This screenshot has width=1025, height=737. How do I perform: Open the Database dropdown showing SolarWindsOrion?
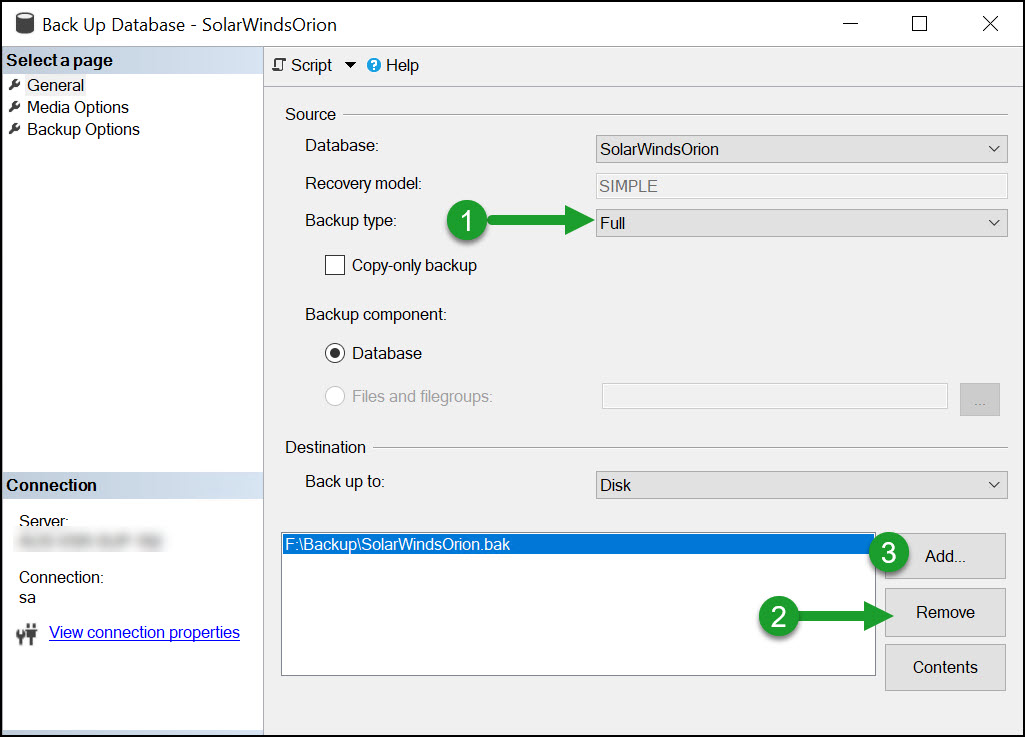[995, 149]
